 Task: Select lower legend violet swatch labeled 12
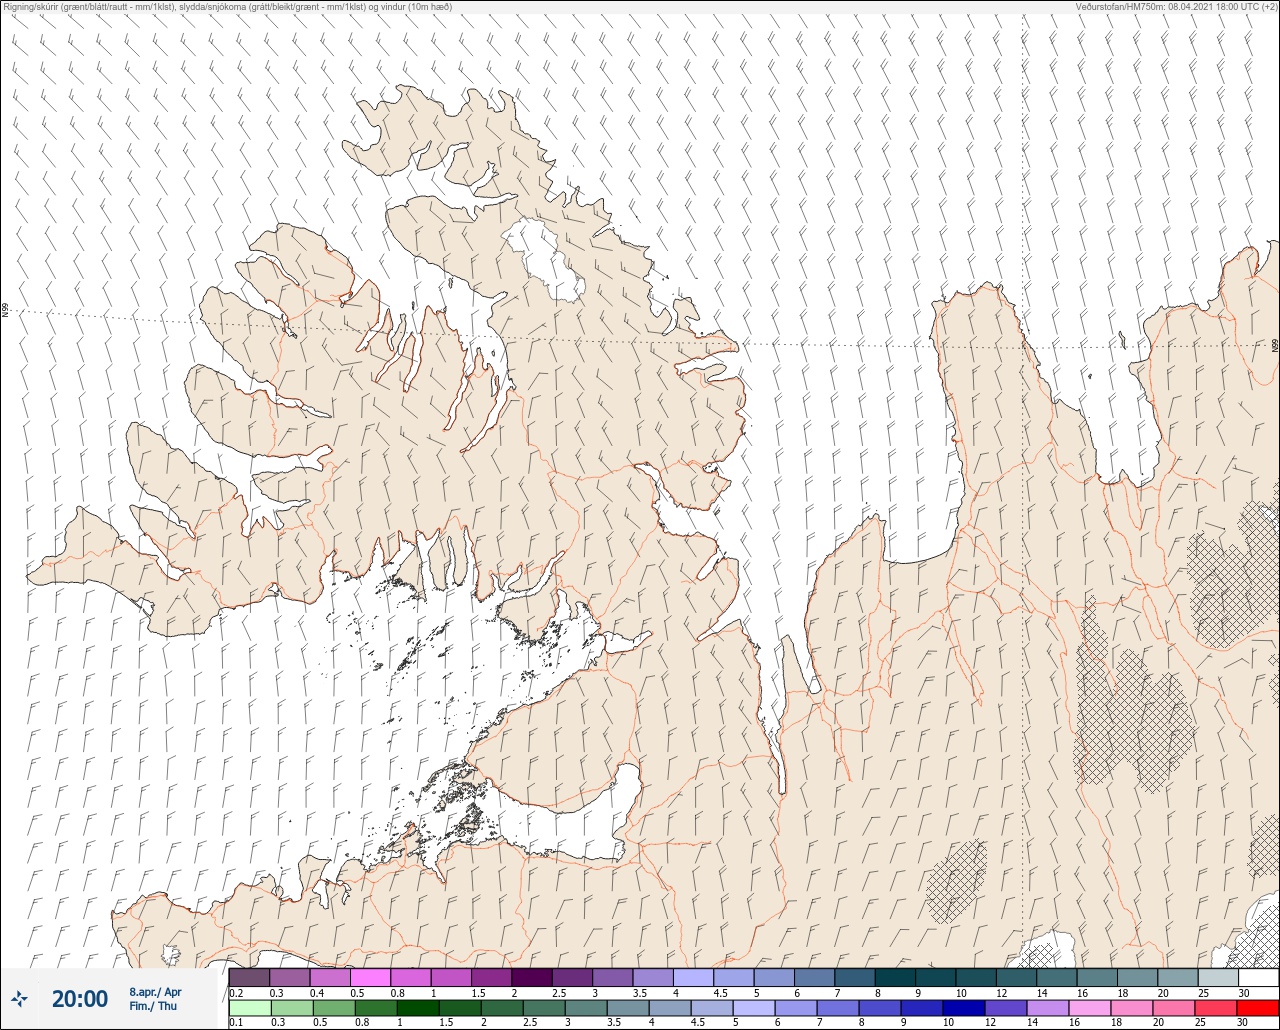[1005, 1007]
